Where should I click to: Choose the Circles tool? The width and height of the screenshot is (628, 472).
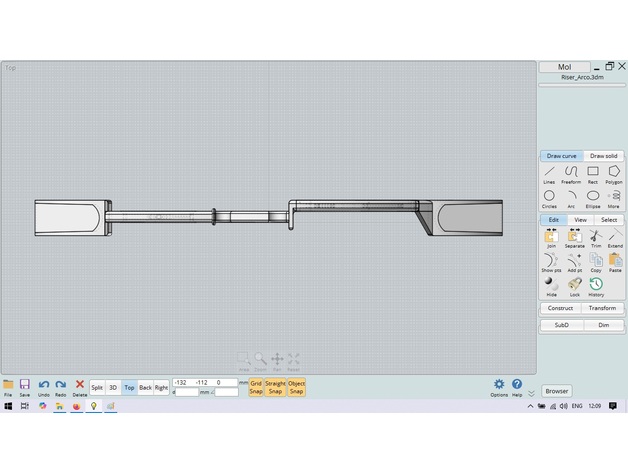click(549, 198)
